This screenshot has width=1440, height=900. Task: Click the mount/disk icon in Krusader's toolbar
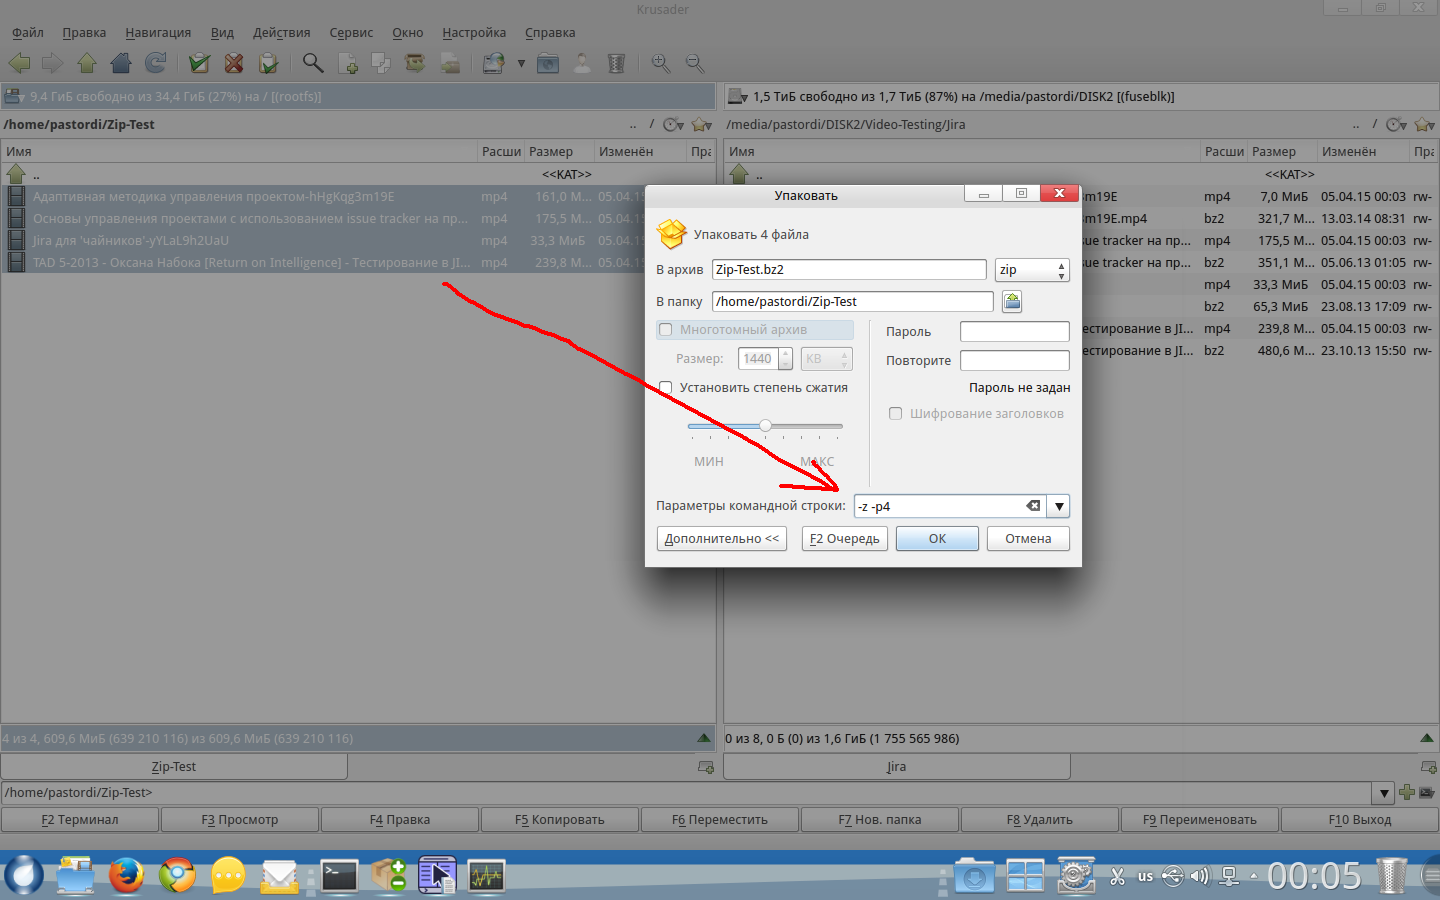point(494,63)
